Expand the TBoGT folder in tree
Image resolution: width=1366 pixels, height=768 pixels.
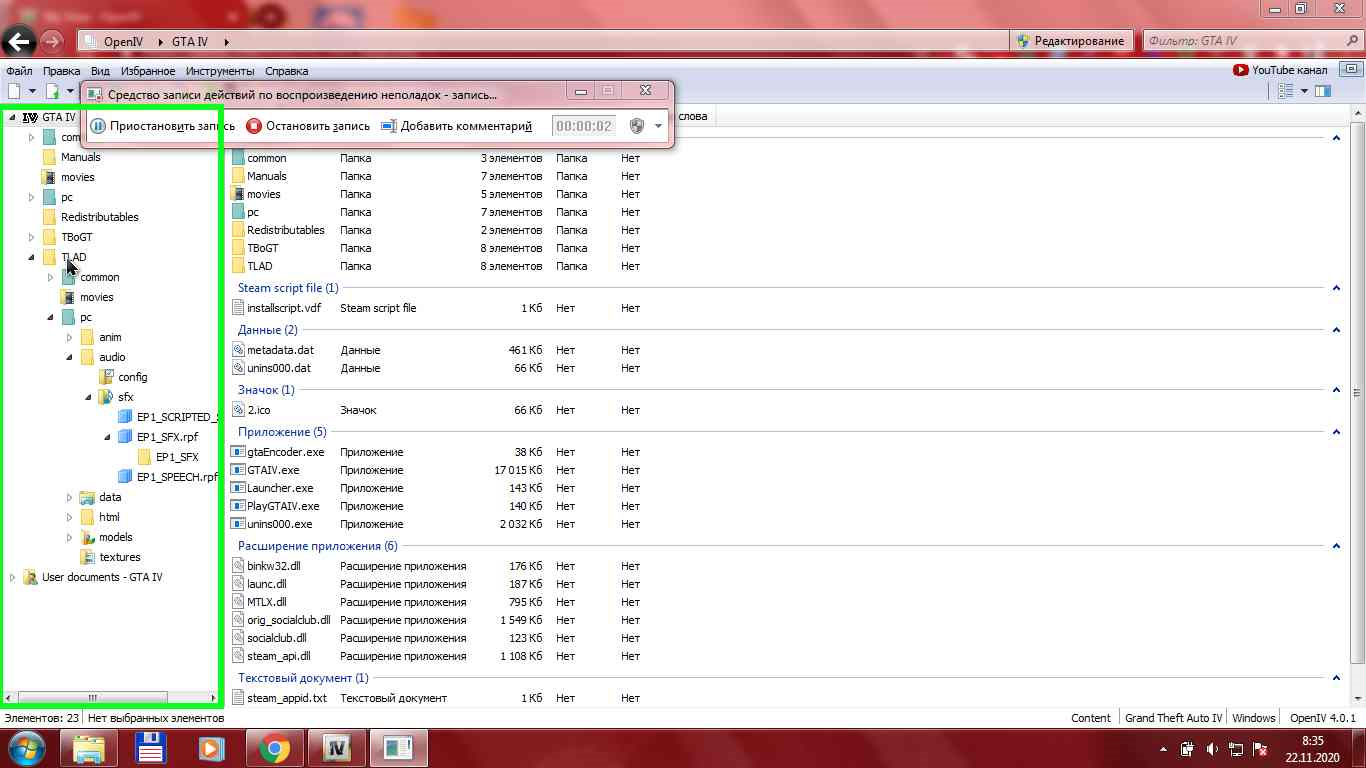click(x=32, y=237)
